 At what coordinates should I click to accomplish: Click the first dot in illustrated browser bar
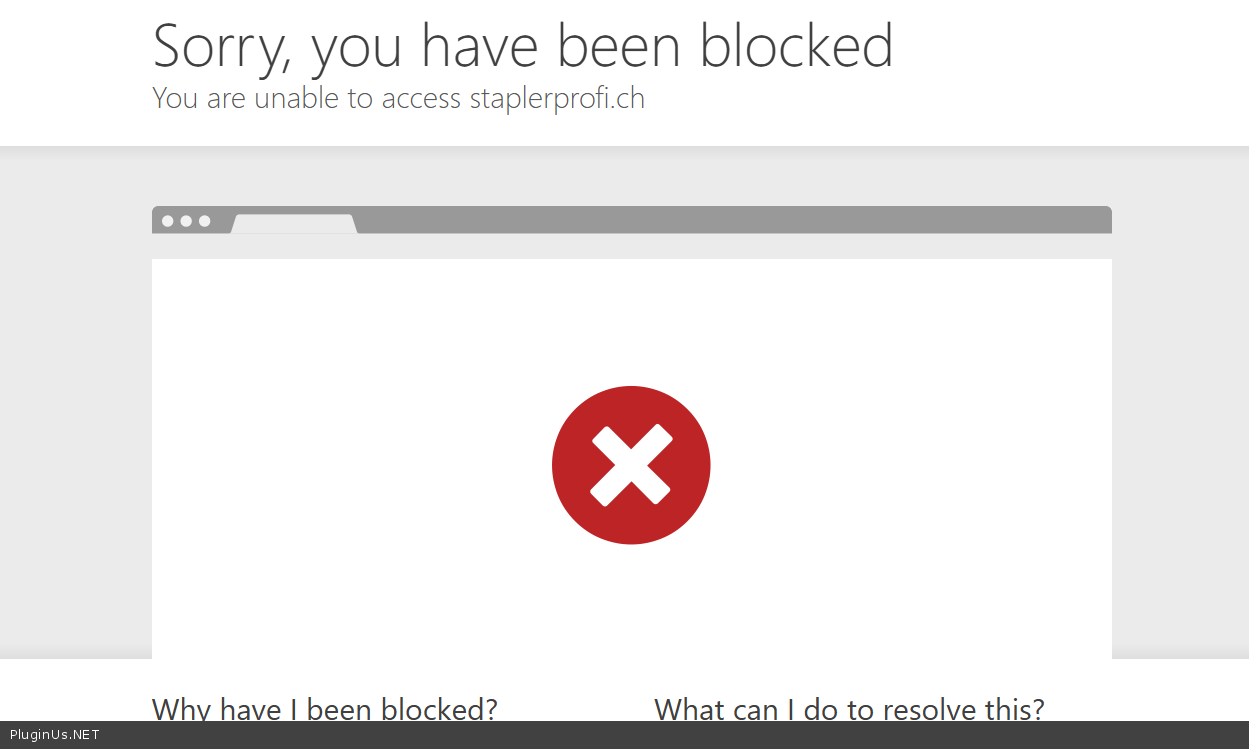click(168, 221)
